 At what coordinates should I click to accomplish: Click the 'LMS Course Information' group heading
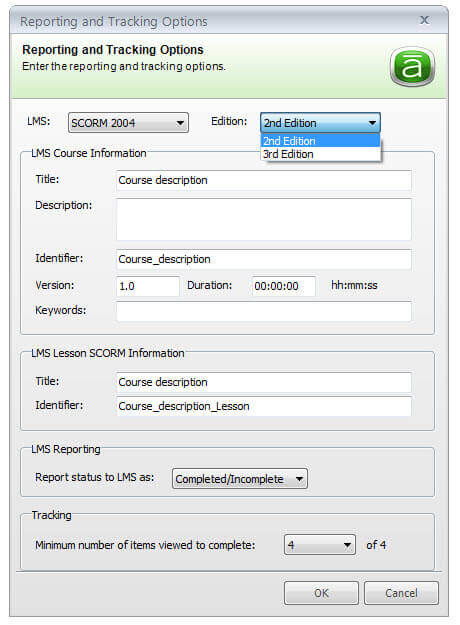coord(88,153)
